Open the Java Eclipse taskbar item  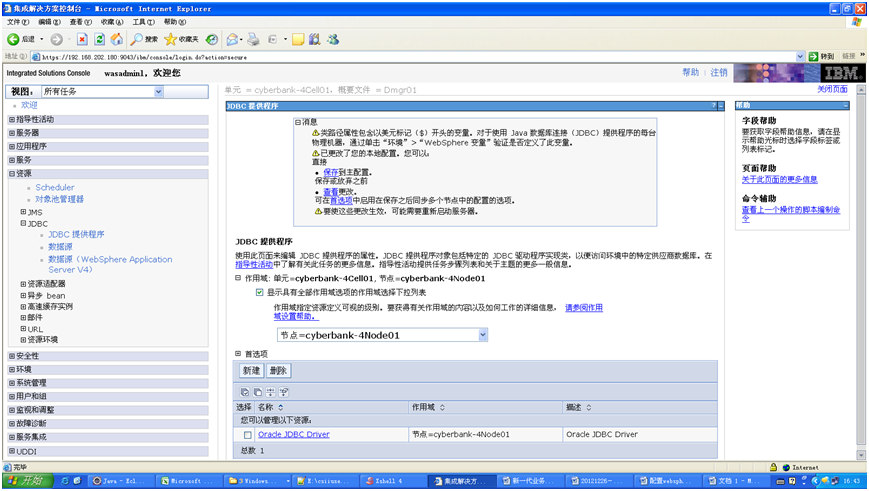pyautogui.click(x=120, y=481)
